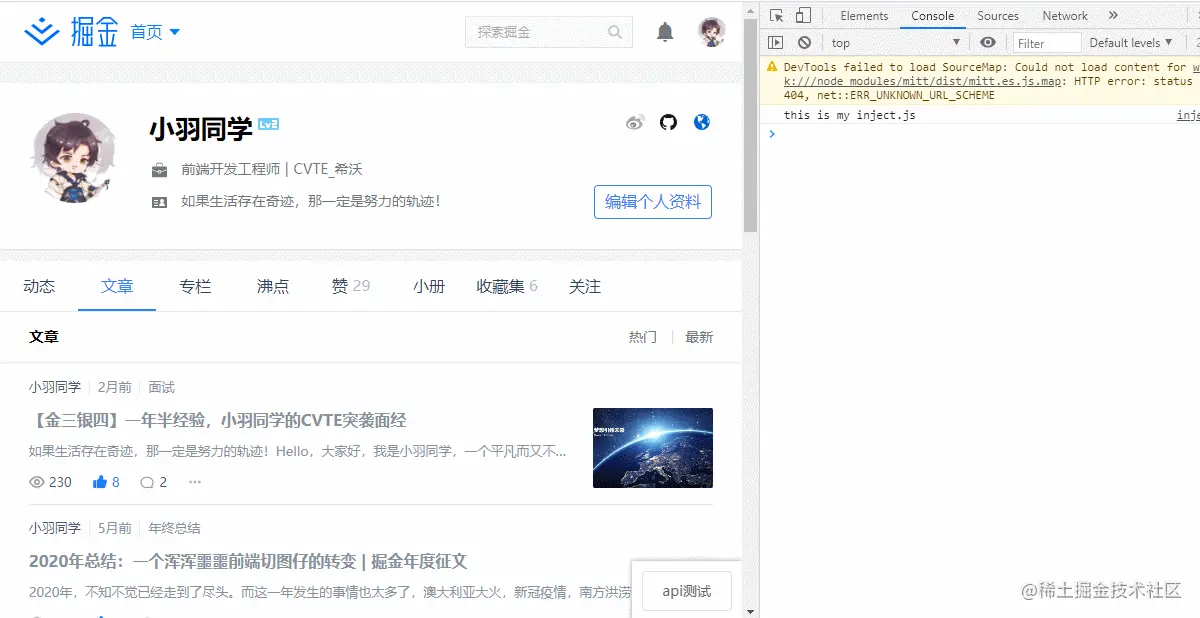Open the Weibo profile icon
1200x618 pixels.
tap(635, 123)
